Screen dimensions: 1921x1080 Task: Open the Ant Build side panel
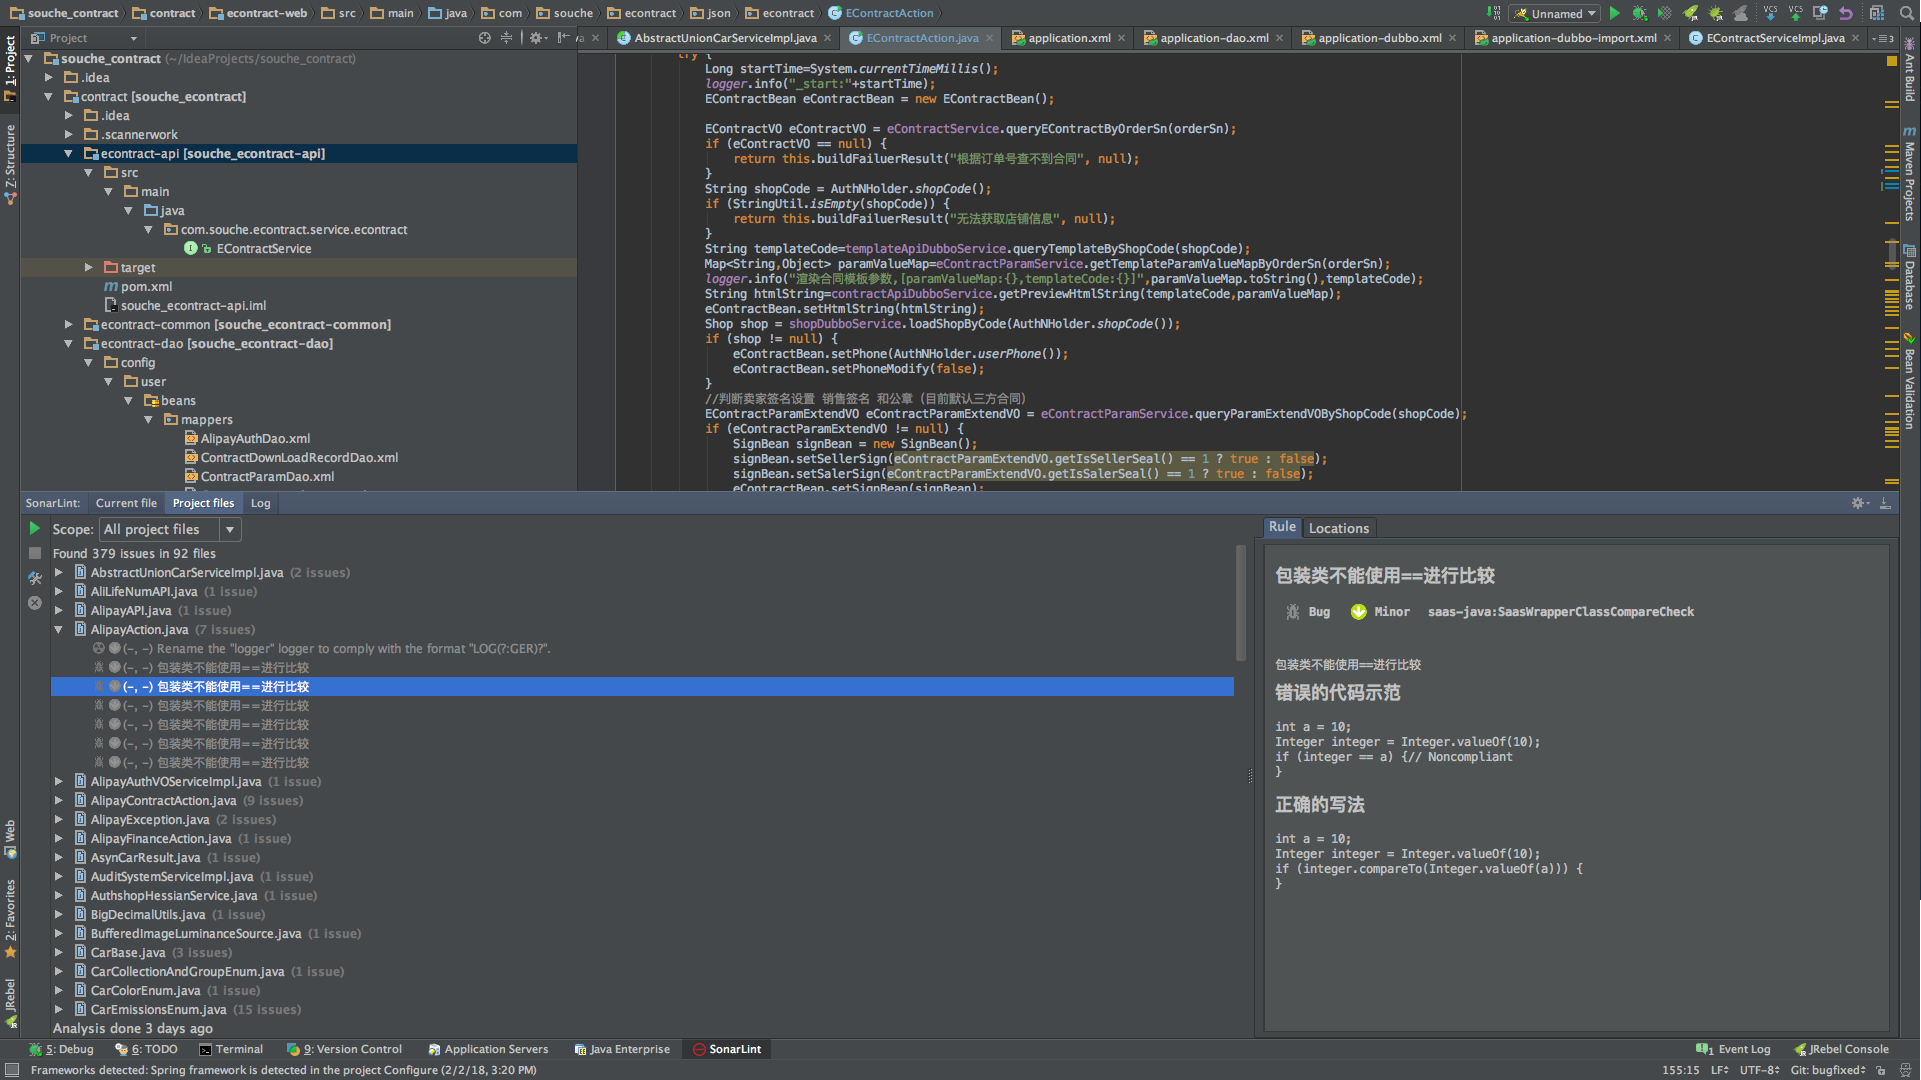click(1909, 68)
